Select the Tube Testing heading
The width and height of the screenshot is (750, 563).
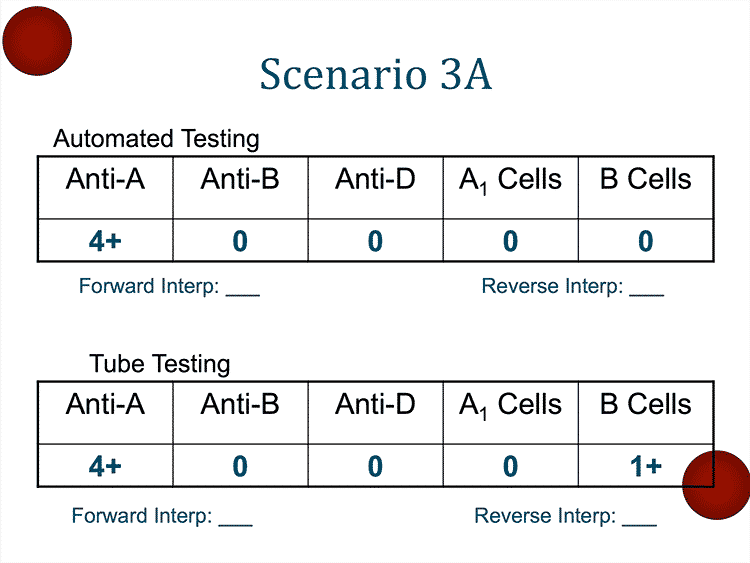[x=160, y=364]
